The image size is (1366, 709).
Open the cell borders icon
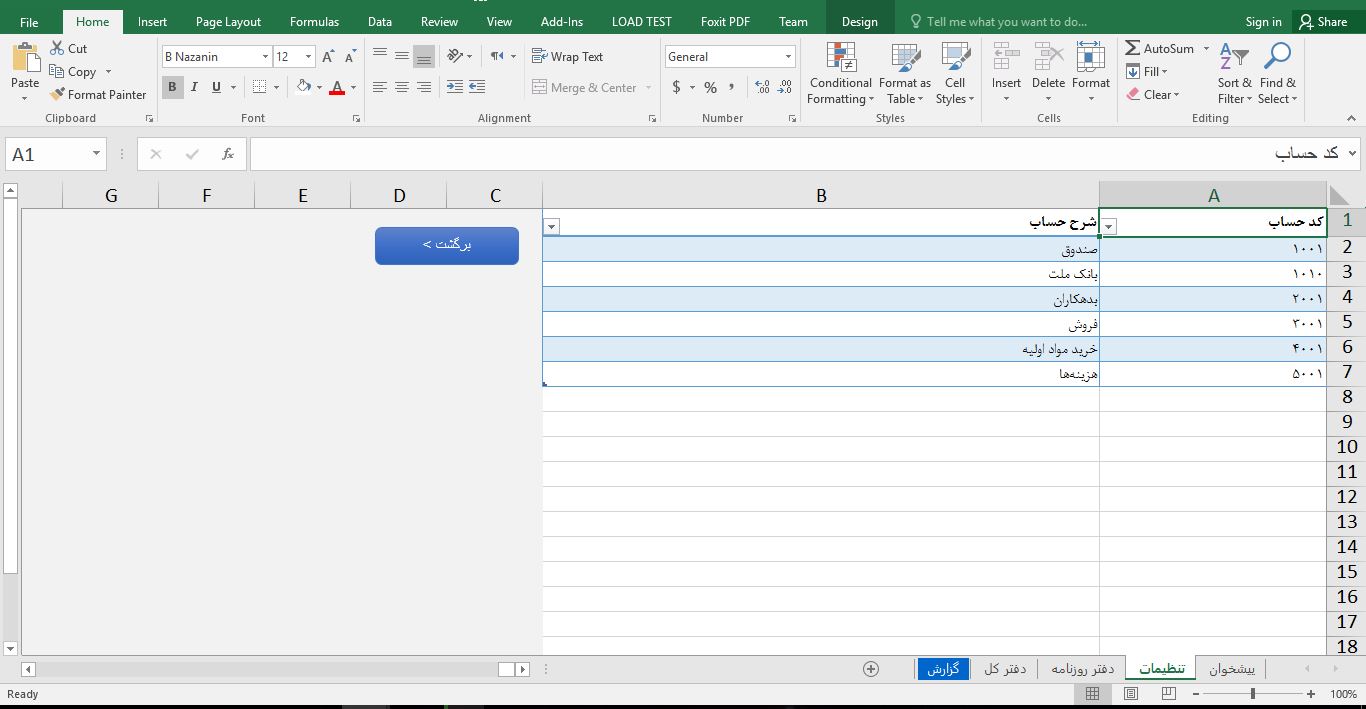click(260, 87)
